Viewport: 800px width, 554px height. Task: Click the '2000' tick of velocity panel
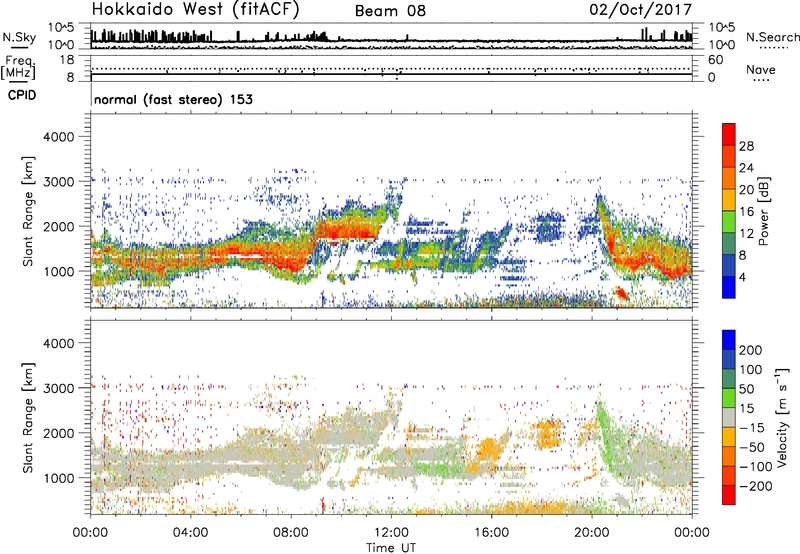pyautogui.click(x=58, y=433)
